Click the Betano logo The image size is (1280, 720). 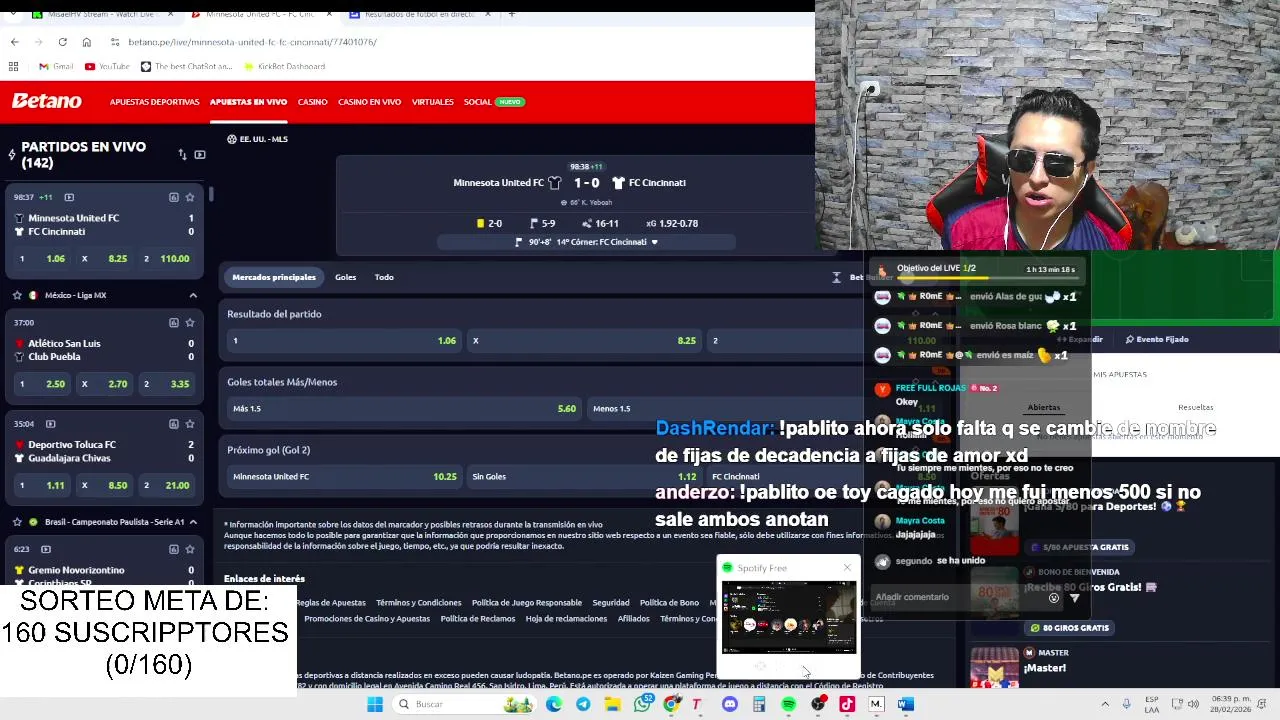pyautogui.click(x=46, y=101)
